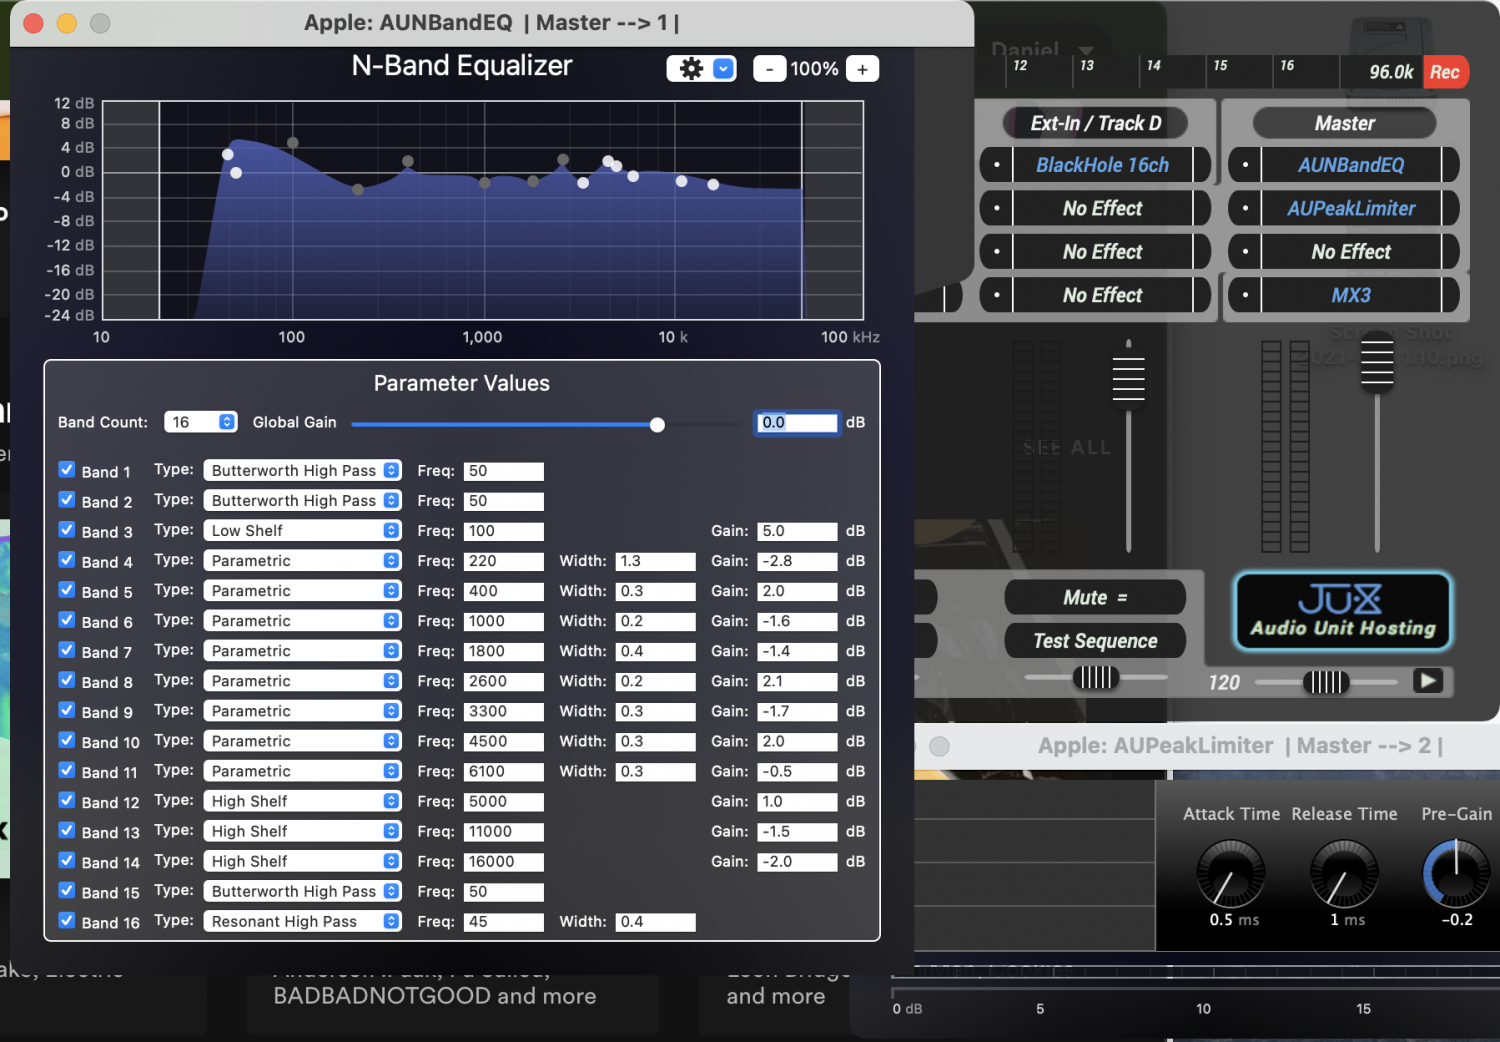Uncheck Band 16

pos(67,919)
